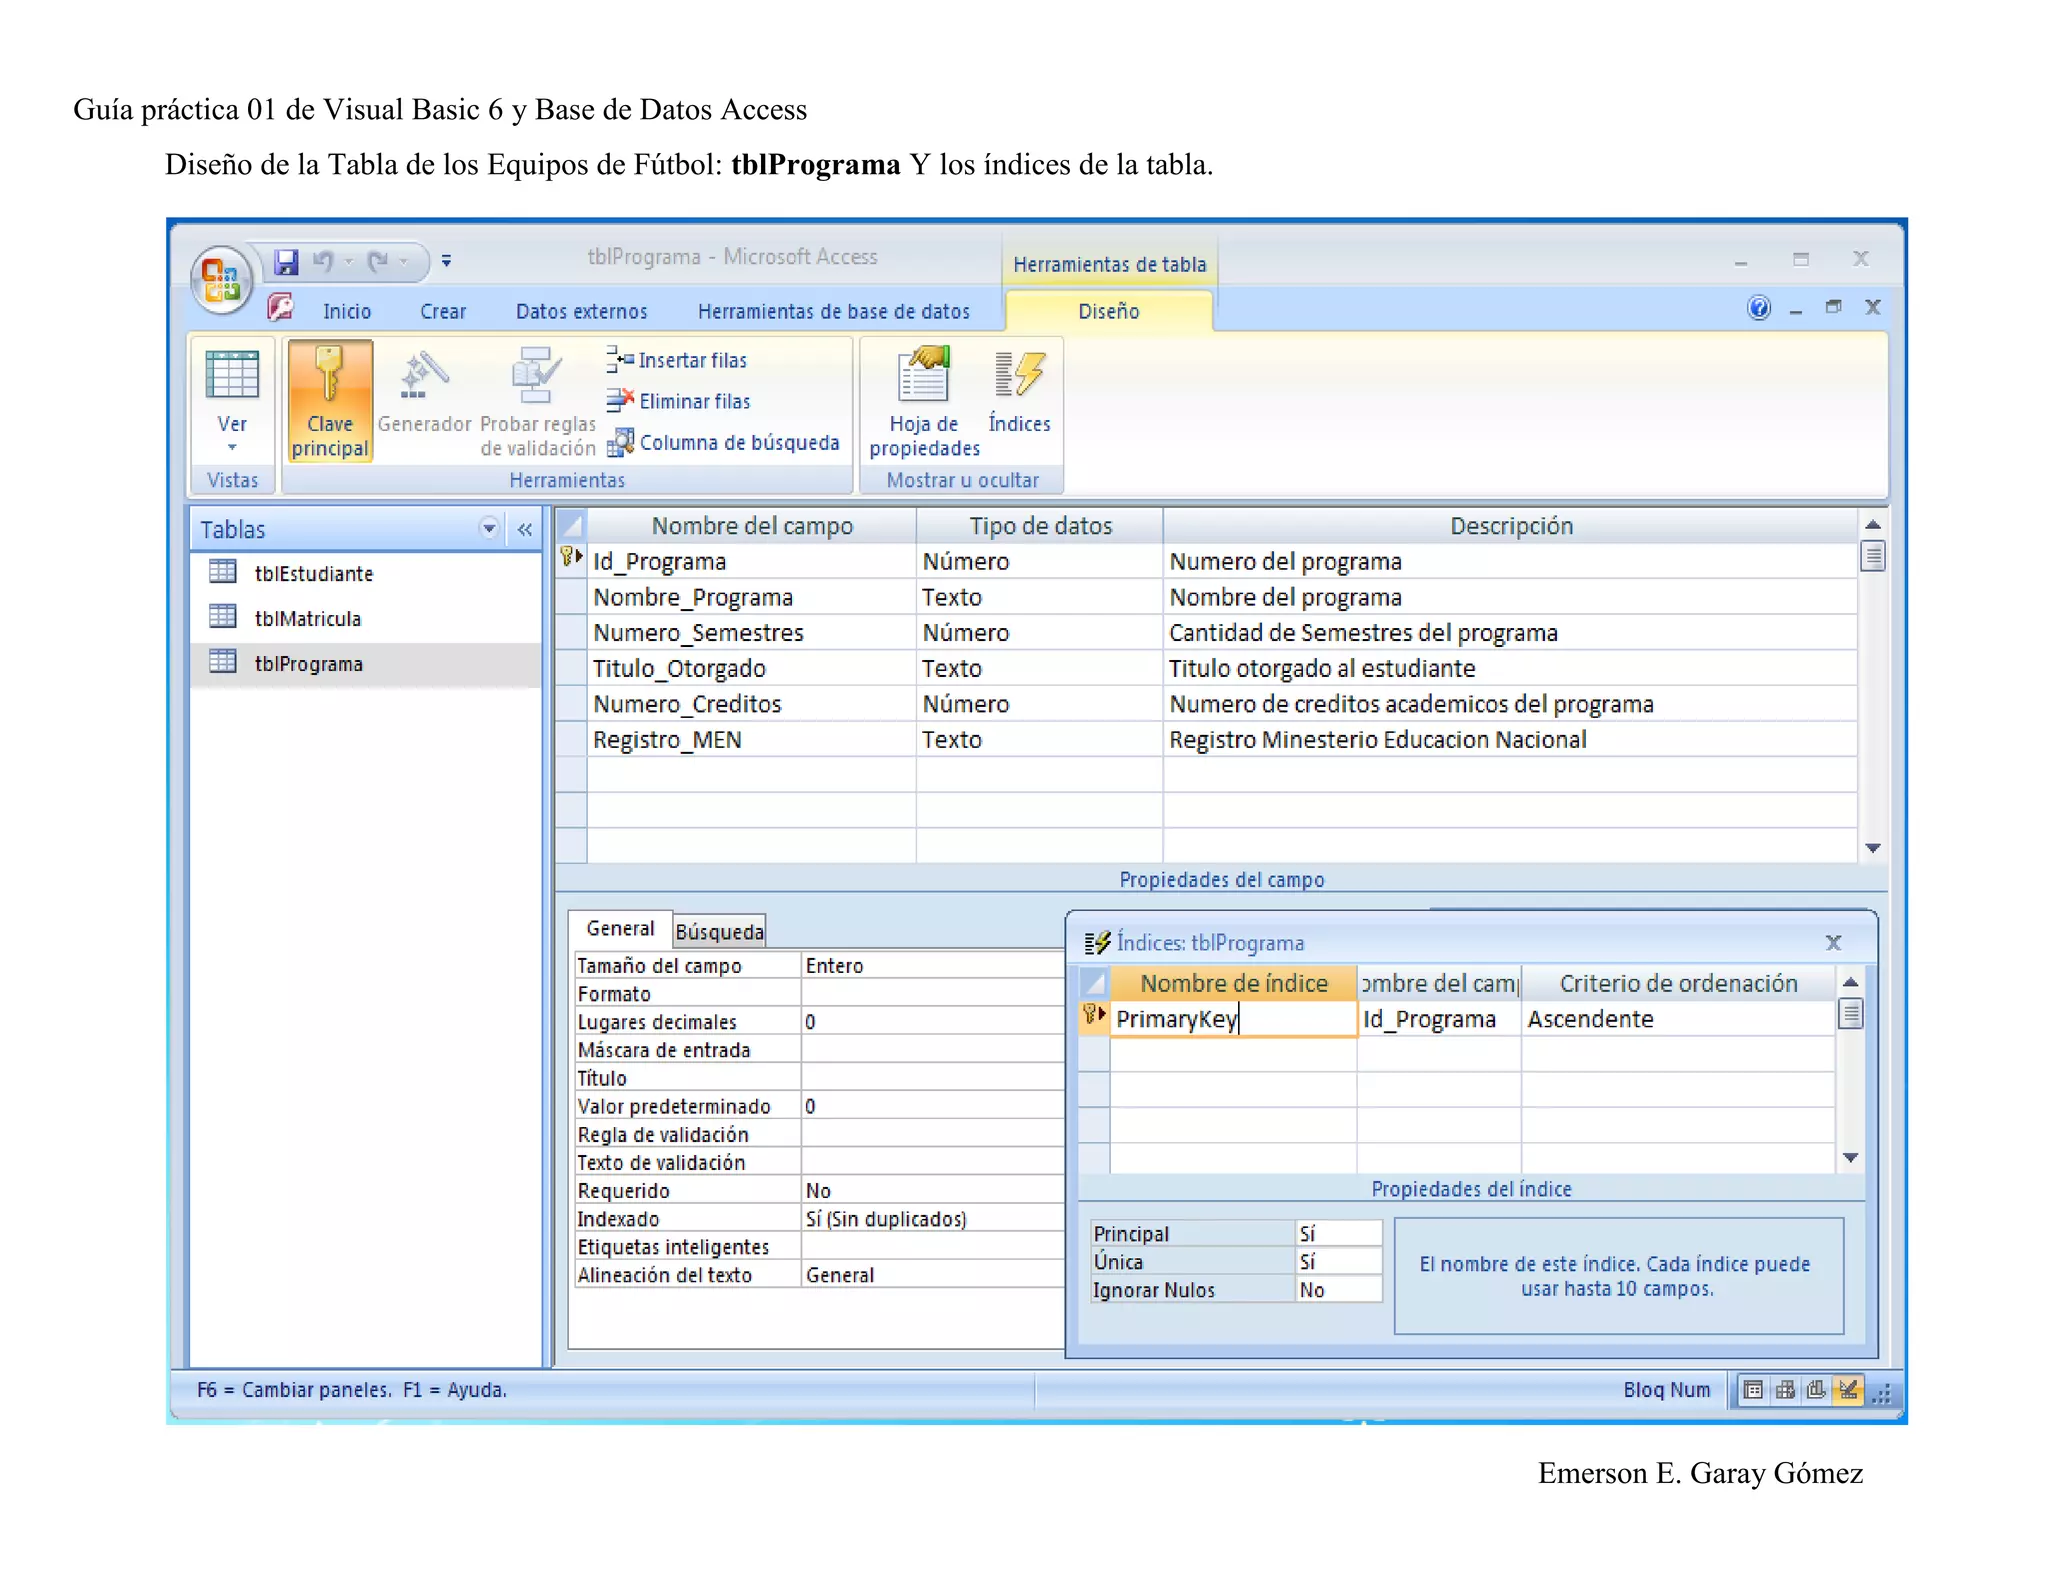
Task: Click the select-all corner of field grid
Action: [571, 525]
